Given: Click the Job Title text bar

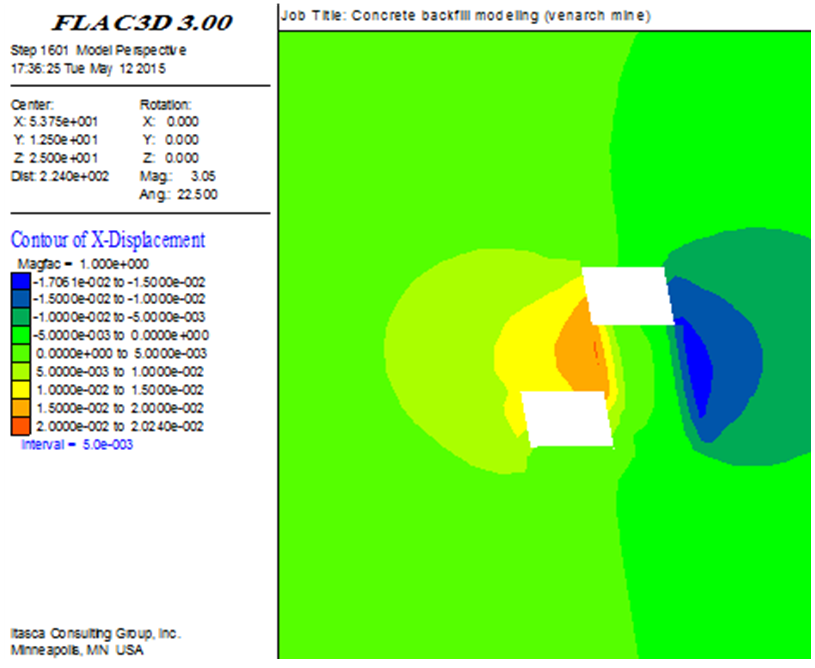Looking at the screenshot, I should [466, 16].
